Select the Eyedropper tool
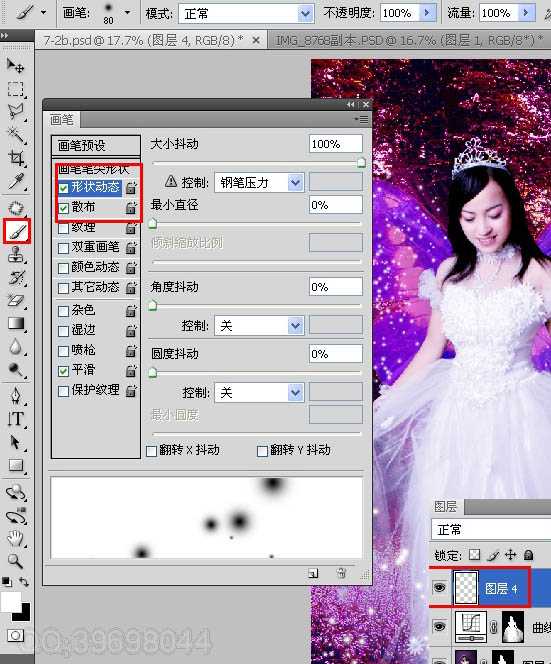551x664 pixels. click(16, 181)
